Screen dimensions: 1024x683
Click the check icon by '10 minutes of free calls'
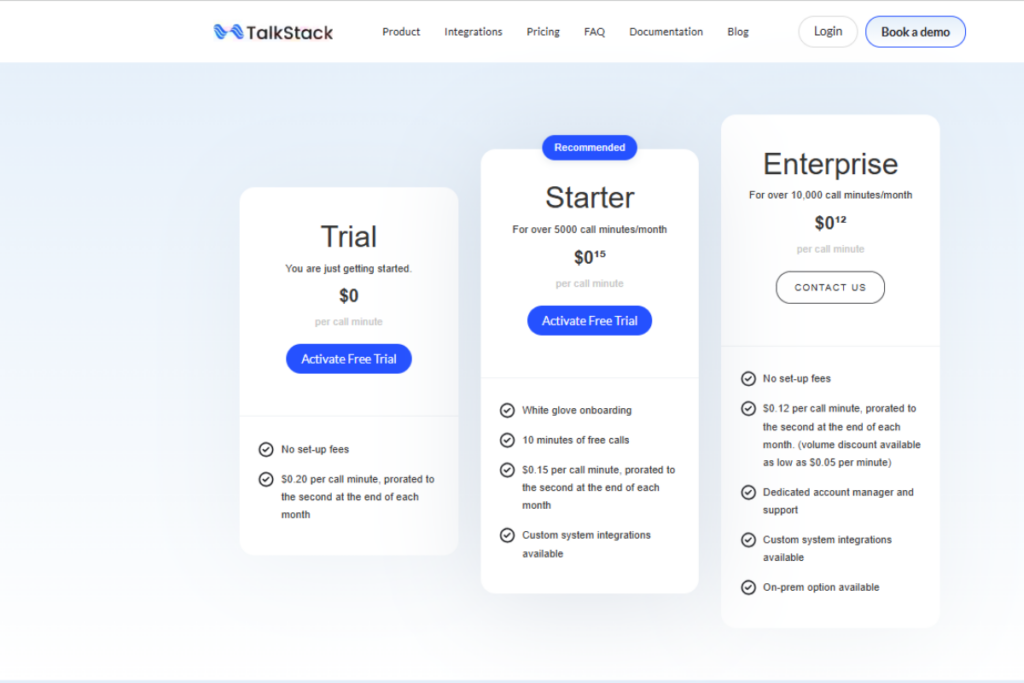[x=507, y=440]
